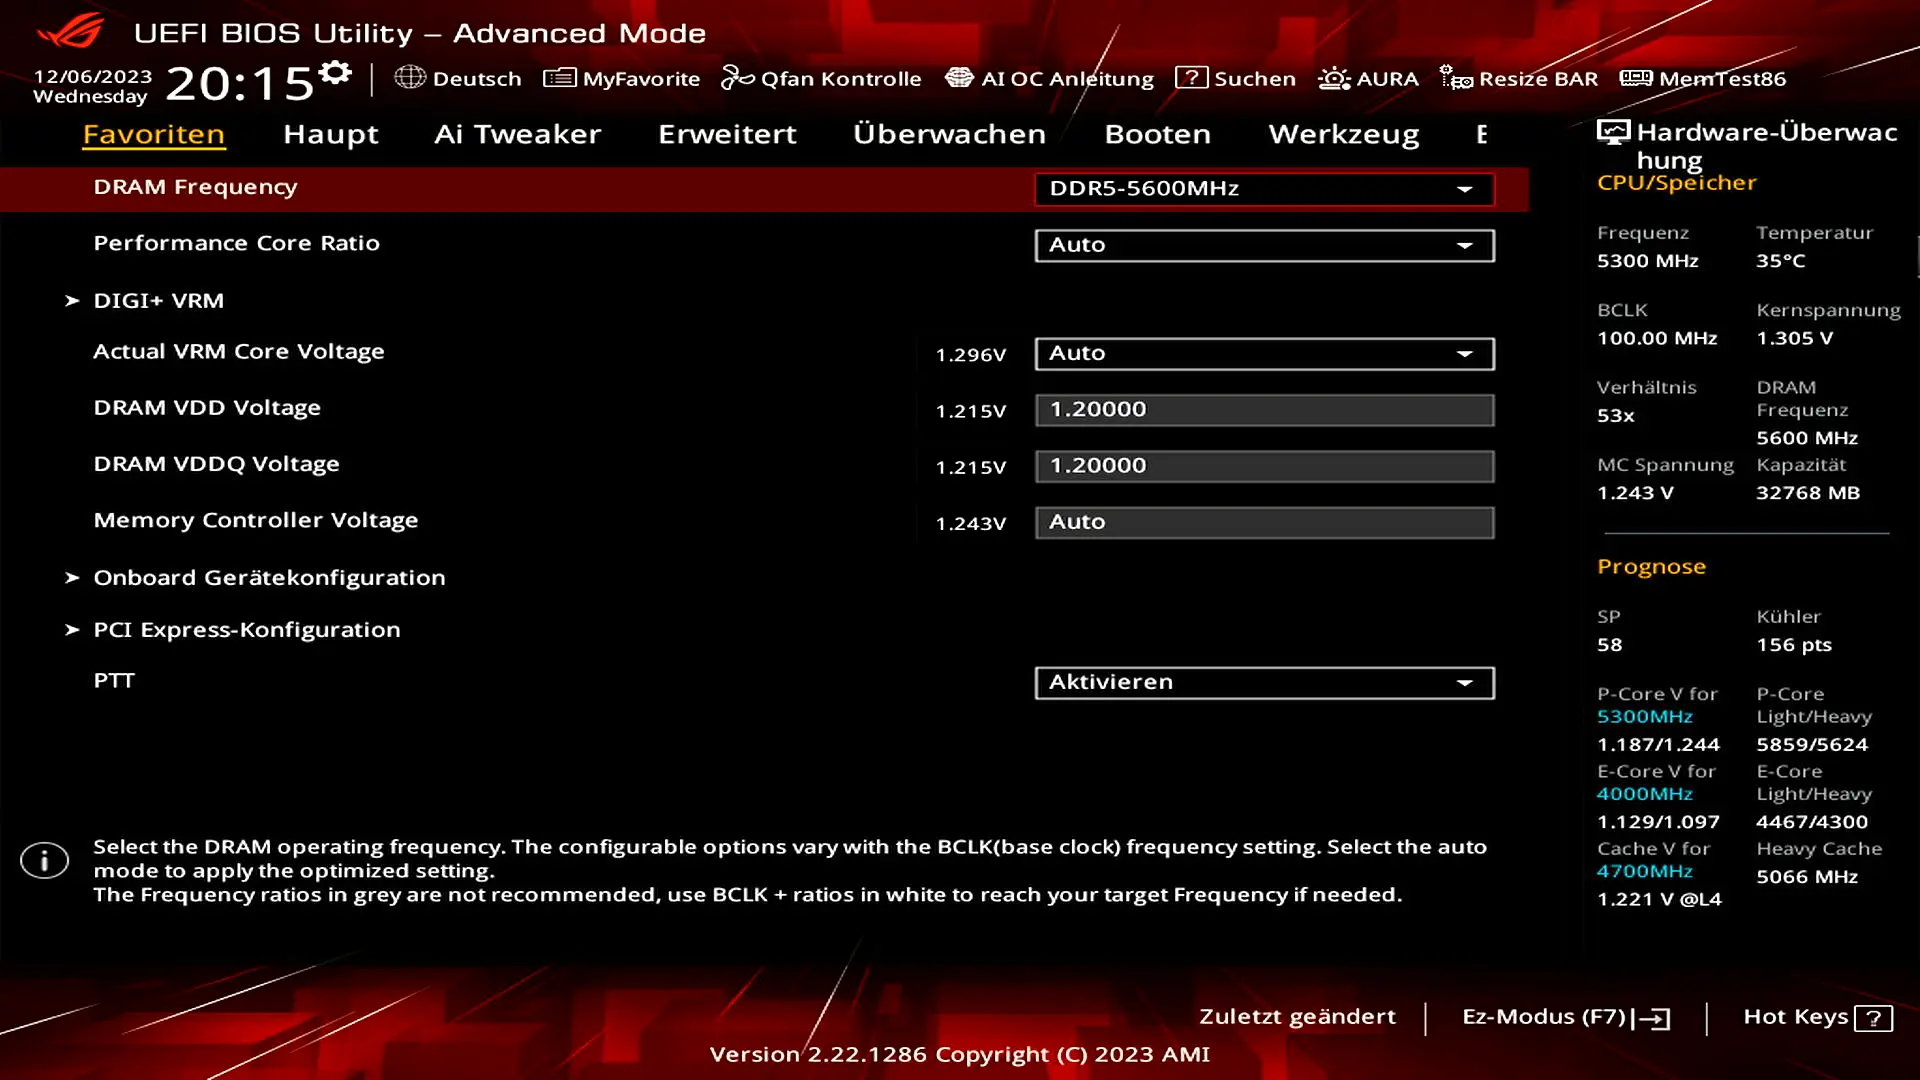Click DRAM VDD Voltage input field
Image resolution: width=1920 pixels, height=1080 pixels.
(1264, 409)
